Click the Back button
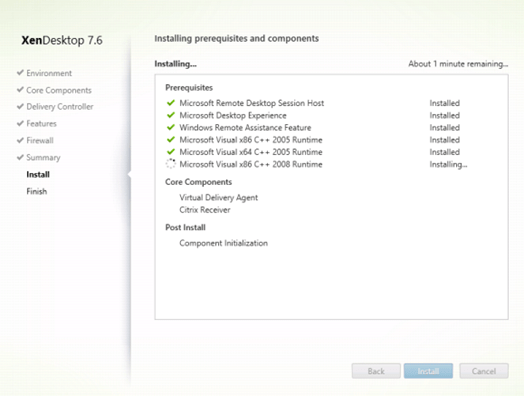This screenshot has height=396, width=524. 376,371
